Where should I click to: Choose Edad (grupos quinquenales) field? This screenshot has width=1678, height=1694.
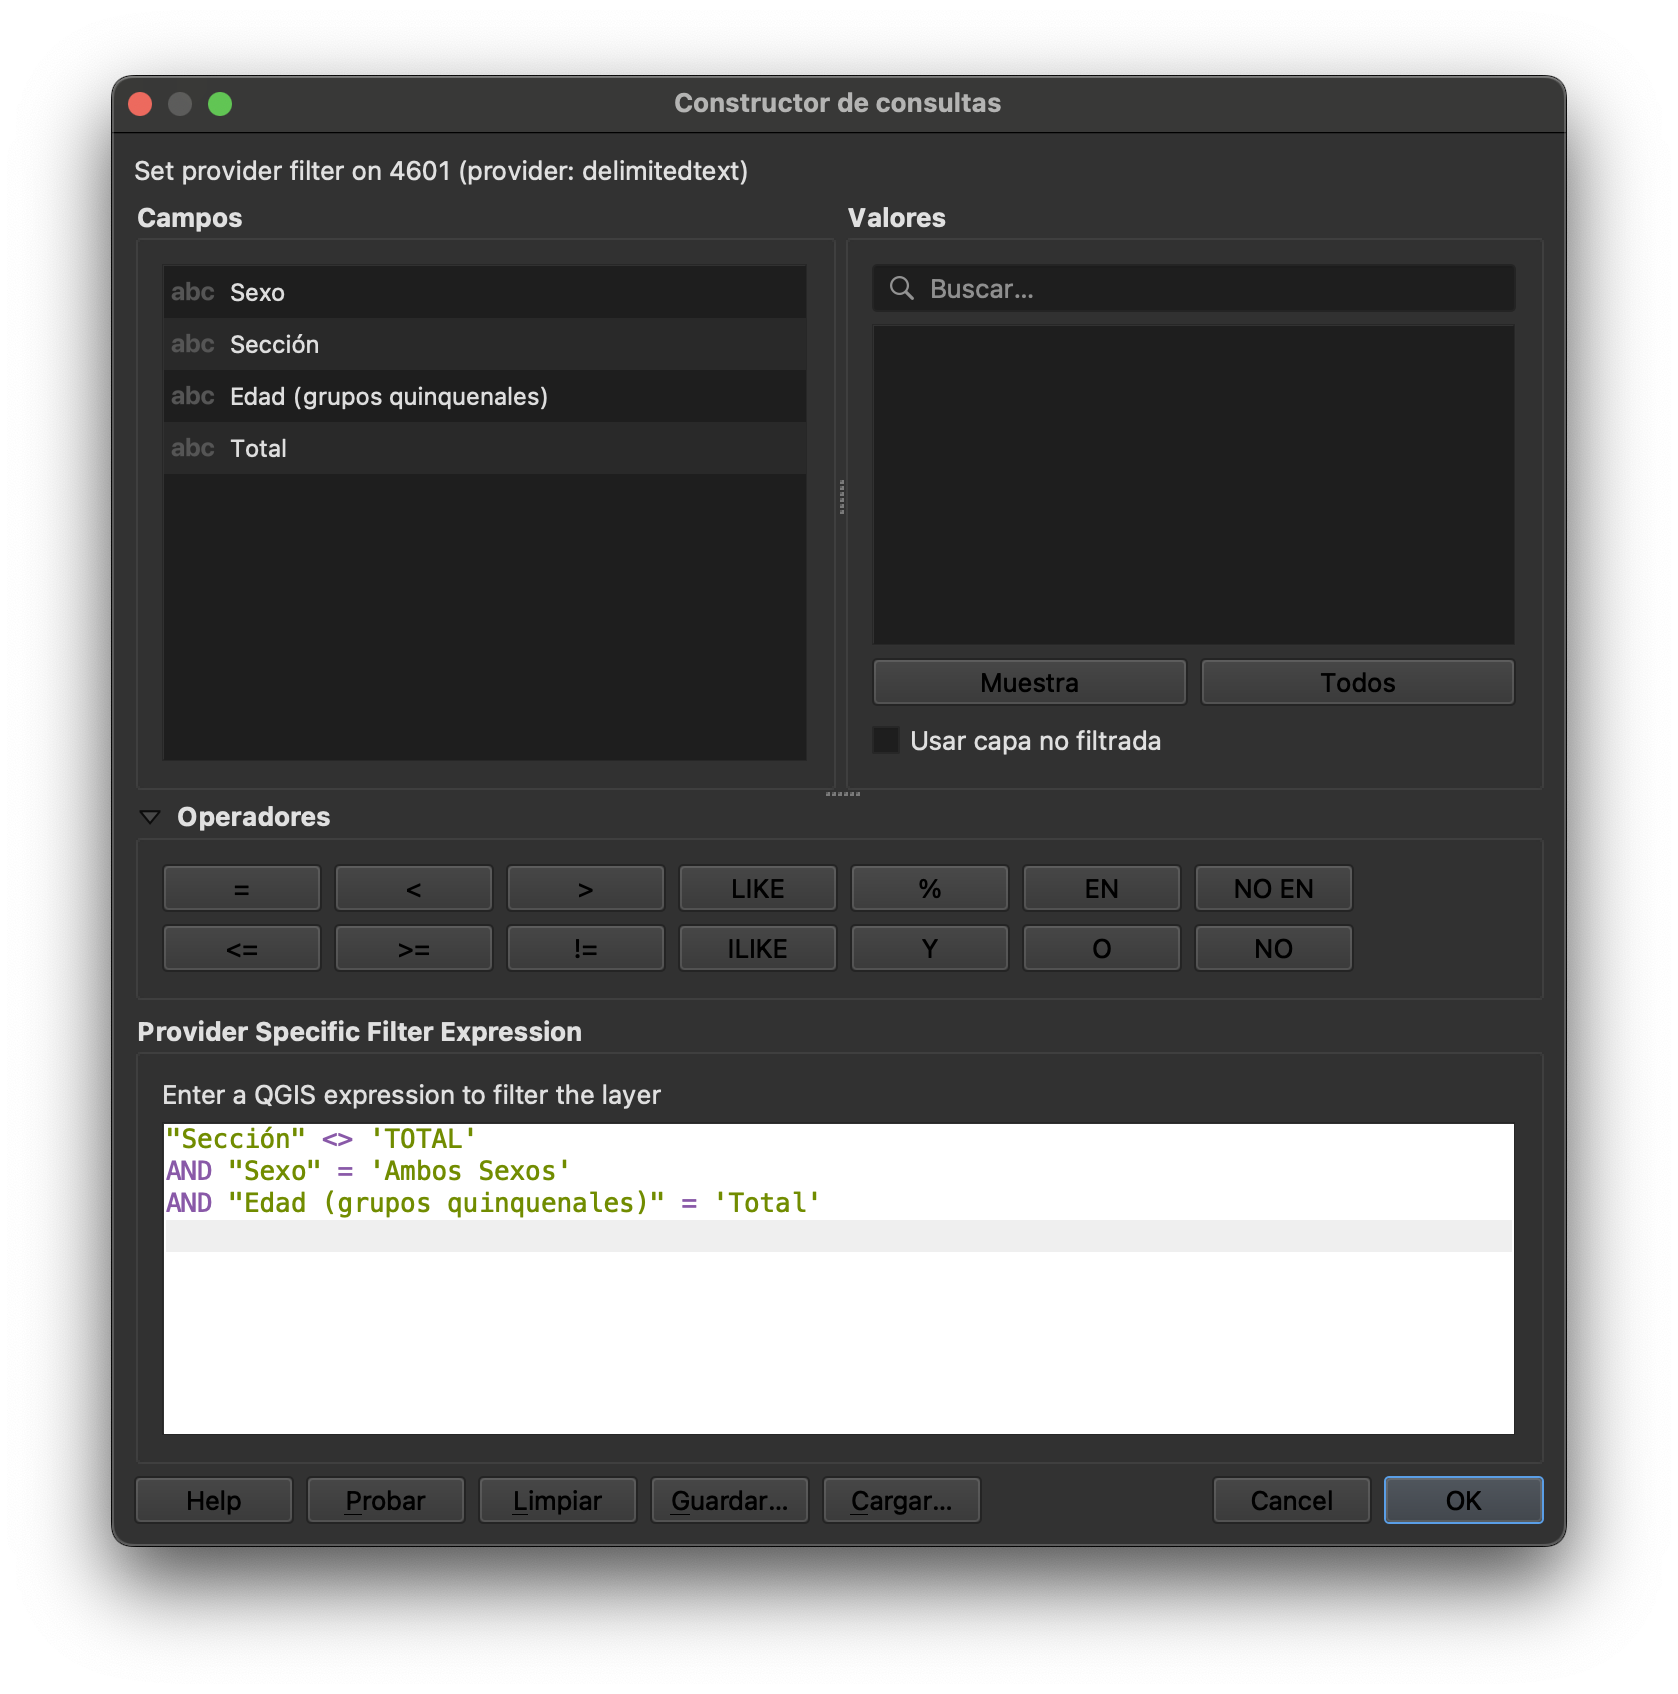click(x=484, y=396)
